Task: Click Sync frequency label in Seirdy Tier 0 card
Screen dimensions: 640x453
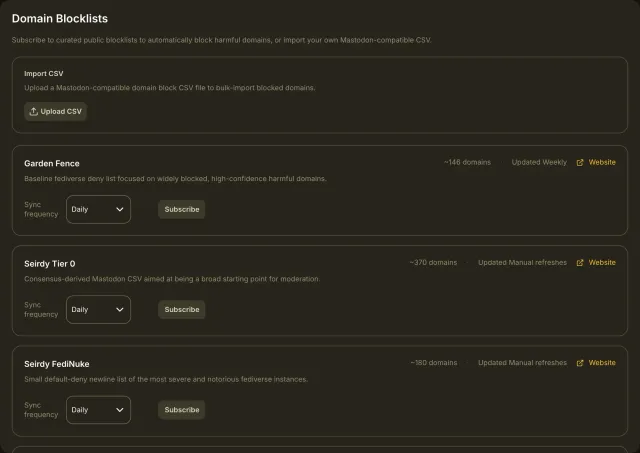Action: (41, 310)
